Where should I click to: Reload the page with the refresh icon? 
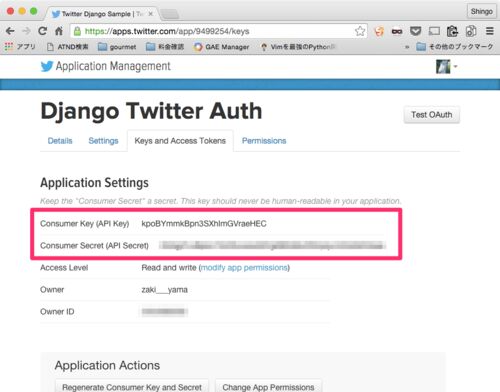coord(42,31)
